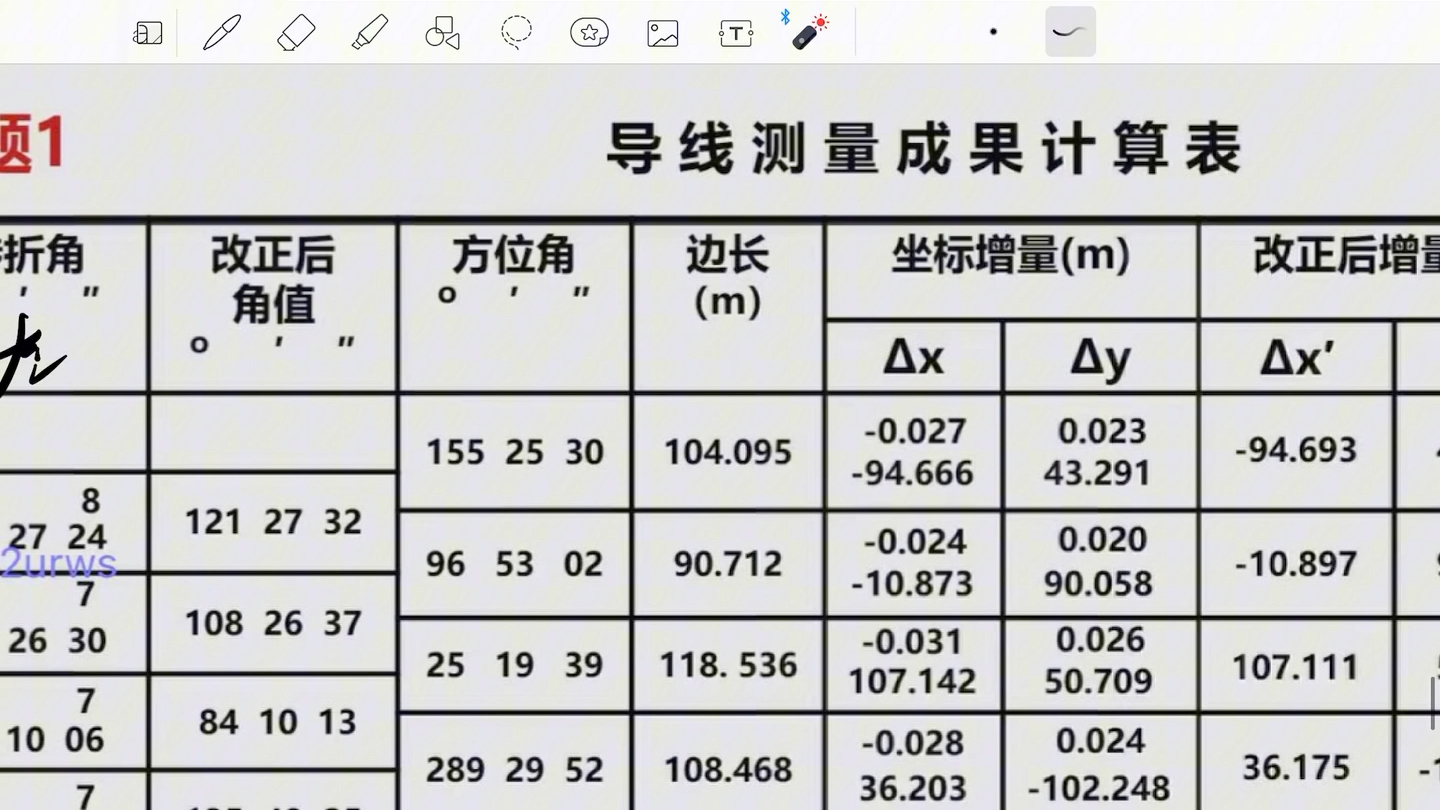1440x810 pixels.
Task: Click Δx value 36.203
Action: (x=912, y=788)
